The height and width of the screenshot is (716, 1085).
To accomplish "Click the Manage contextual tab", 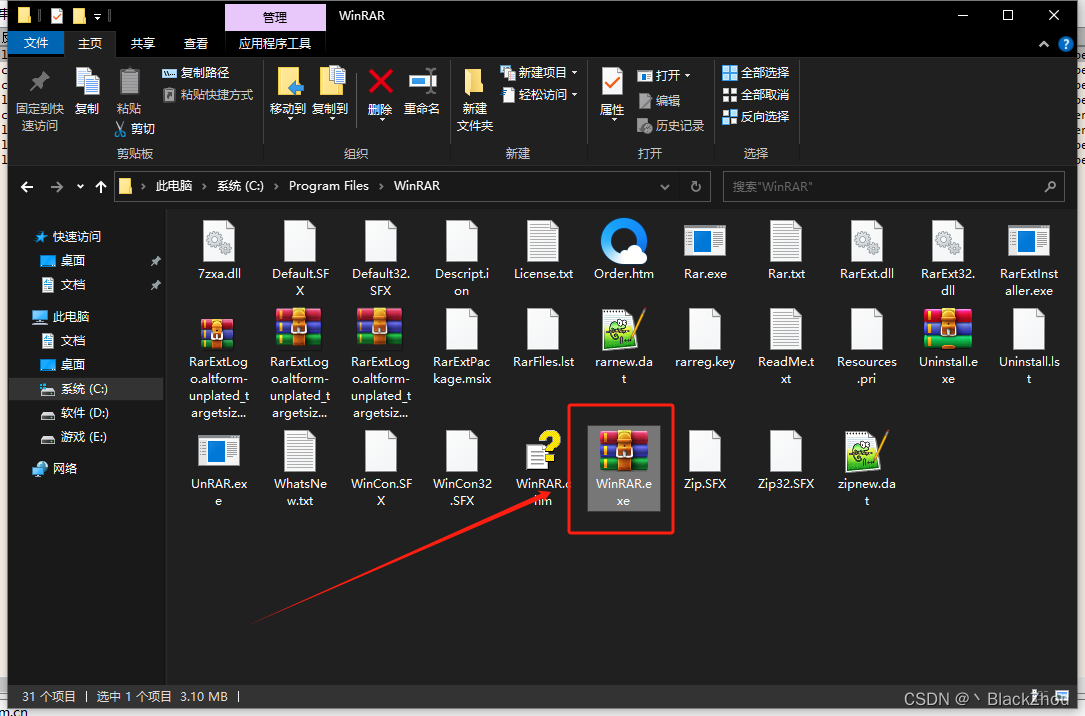I will tap(275, 17).
